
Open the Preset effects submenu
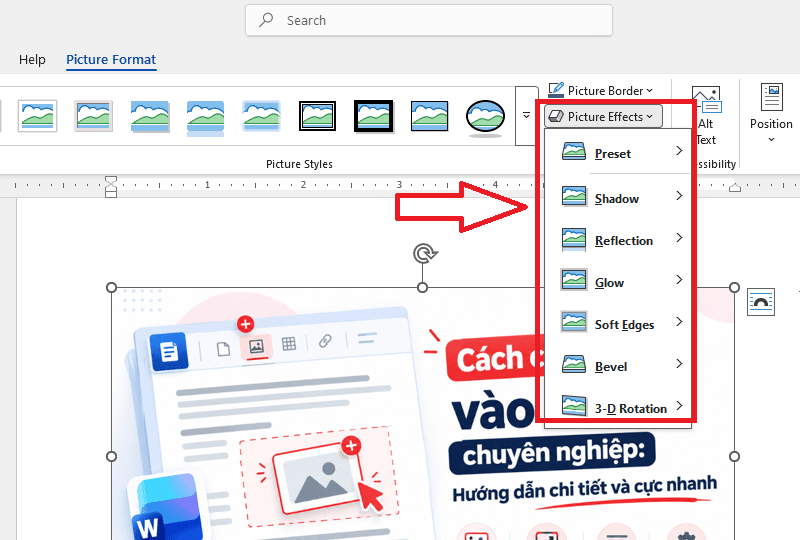pyautogui.click(x=619, y=153)
